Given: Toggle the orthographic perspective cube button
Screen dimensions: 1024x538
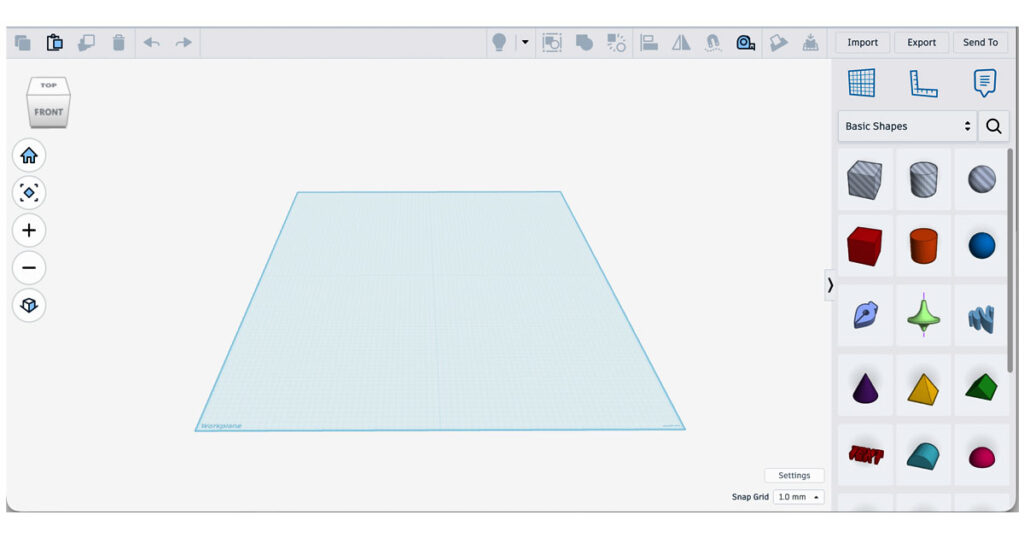Looking at the screenshot, I should 29,305.
